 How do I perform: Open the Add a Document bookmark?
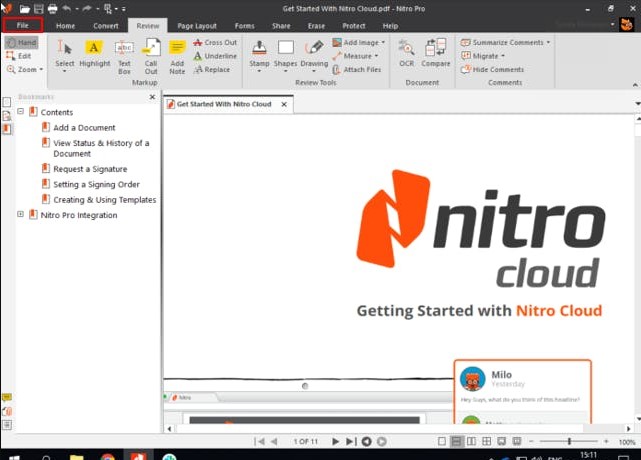coord(84,128)
